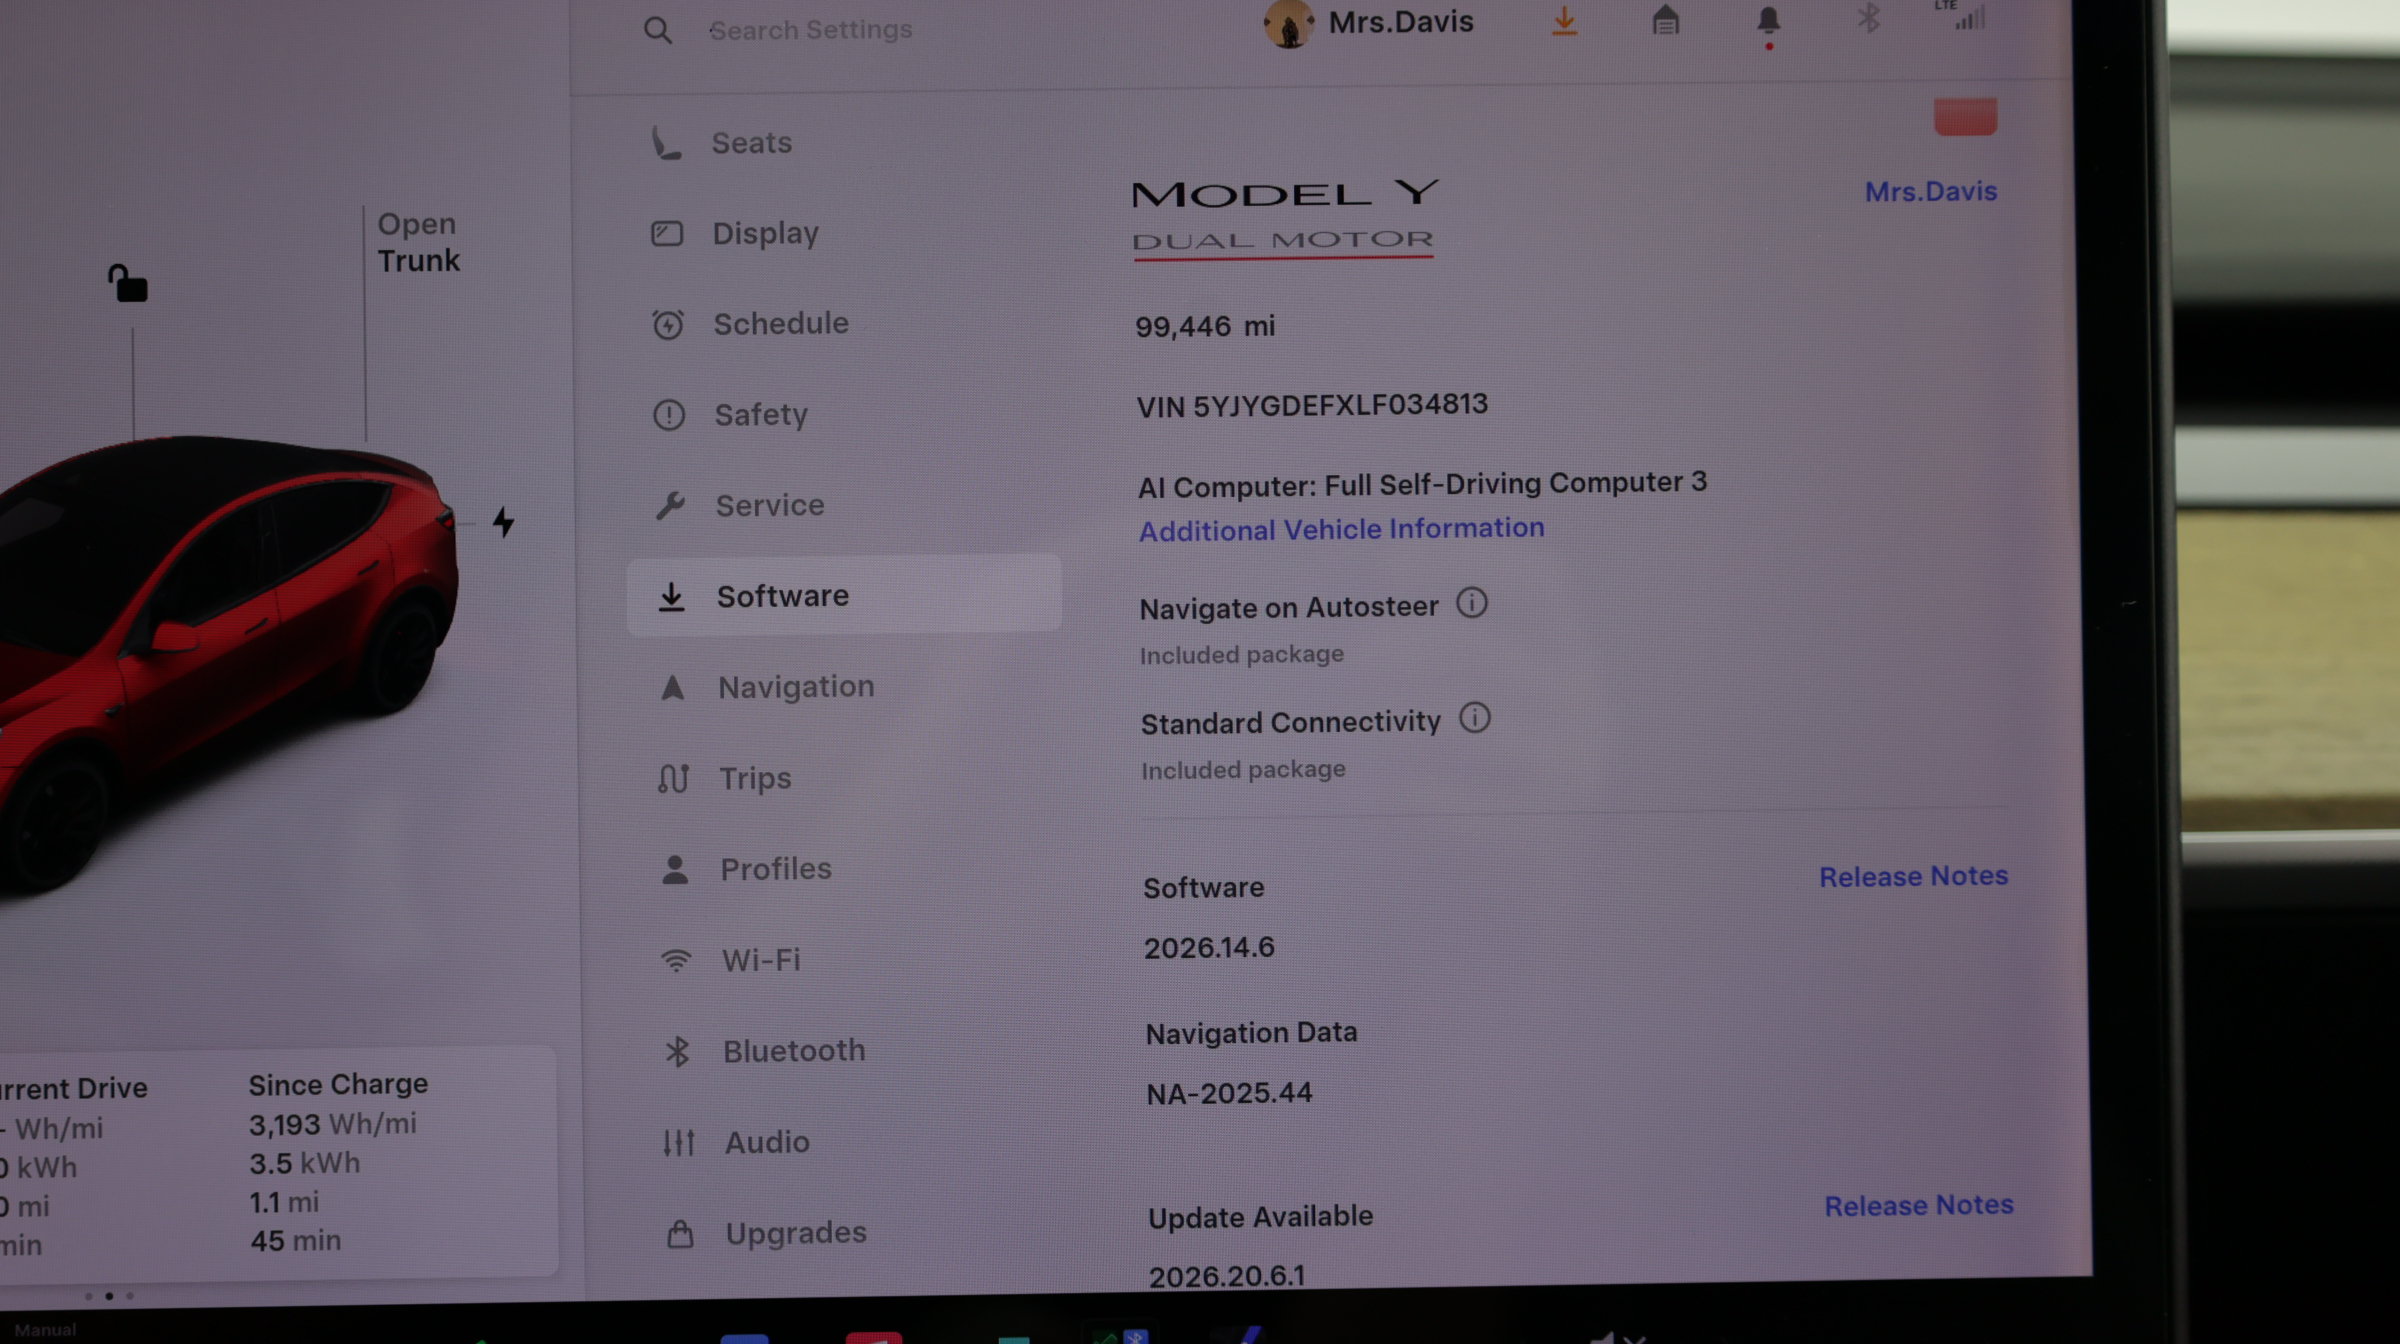The image size is (2400, 1344).
Task: Tap the Update Available 2026.20.6.1 version text
Action: pyautogui.click(x=1227, y=1276)
